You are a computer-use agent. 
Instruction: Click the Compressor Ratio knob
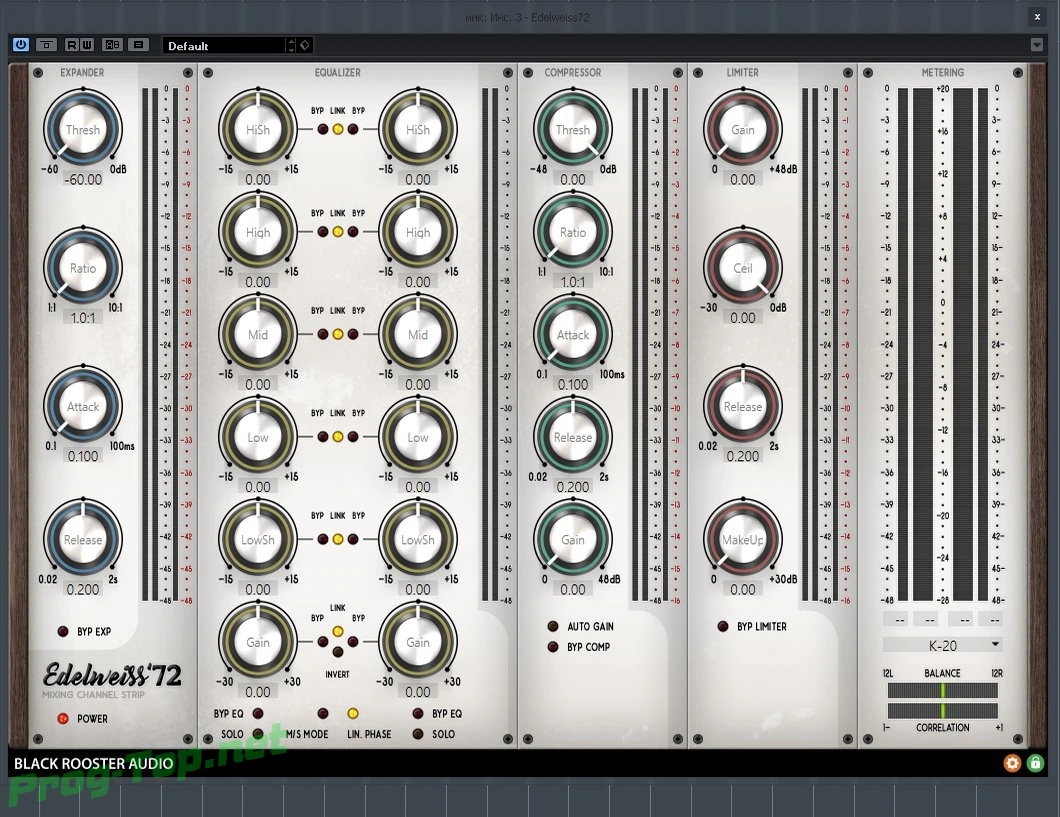573,232
